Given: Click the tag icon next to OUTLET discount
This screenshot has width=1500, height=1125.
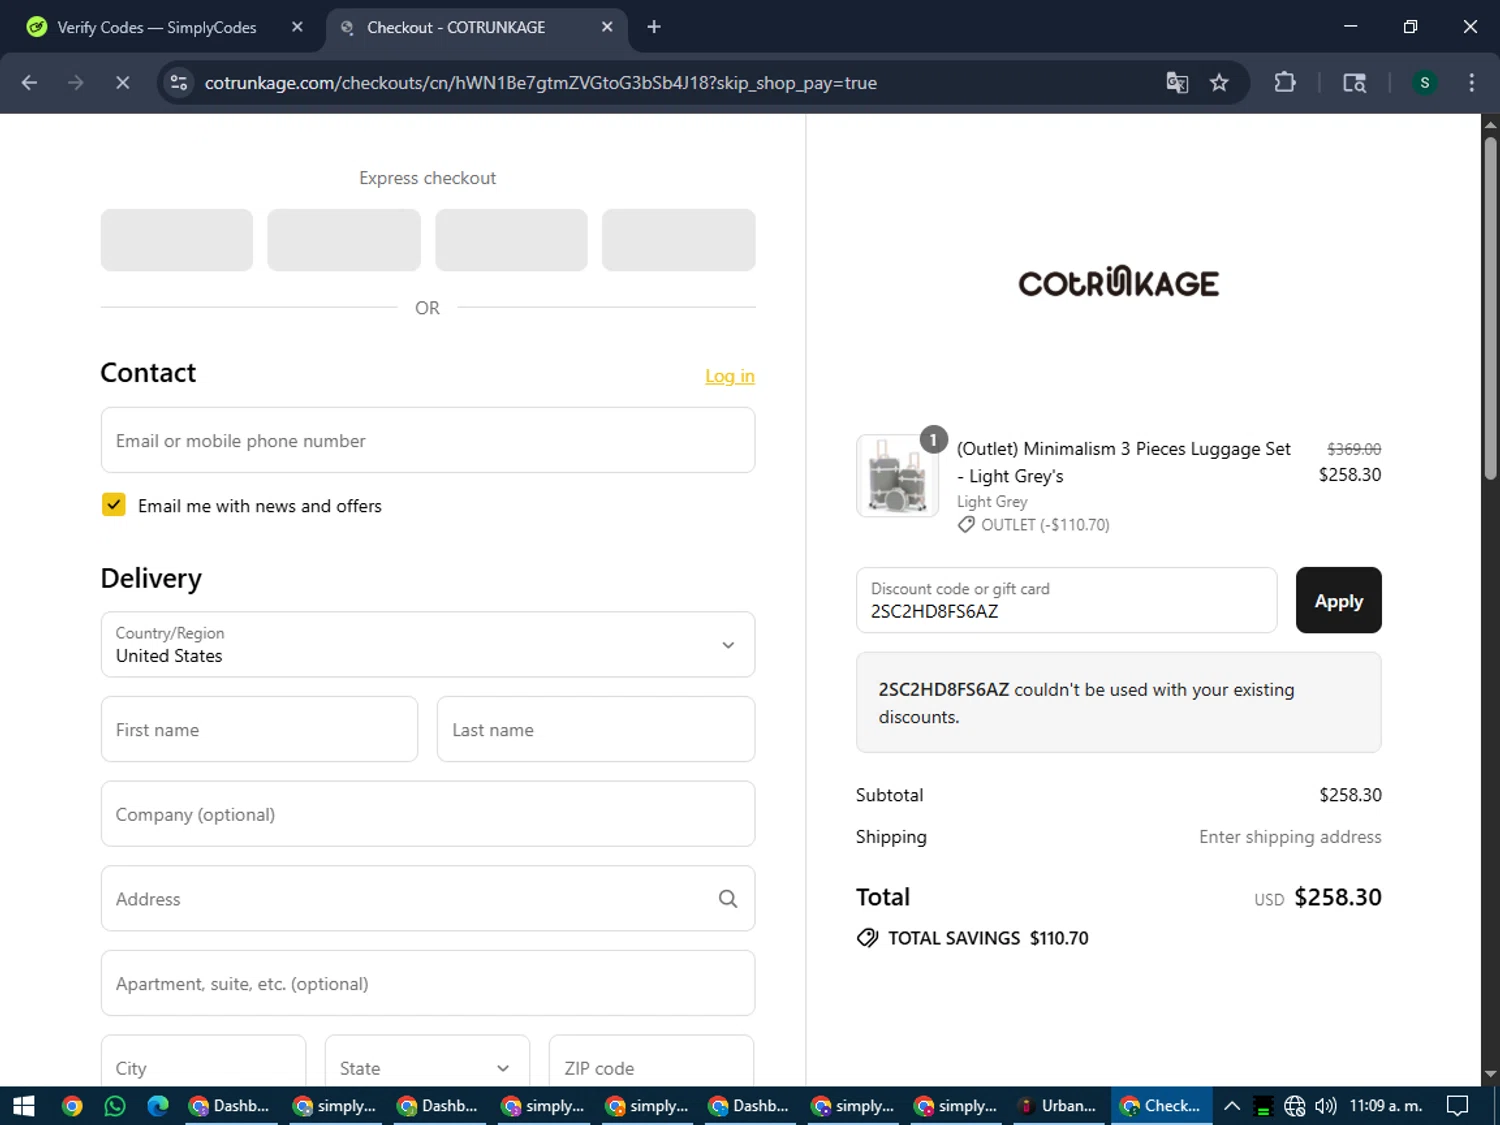Looking at the screenshot, I should coord(966,525).
